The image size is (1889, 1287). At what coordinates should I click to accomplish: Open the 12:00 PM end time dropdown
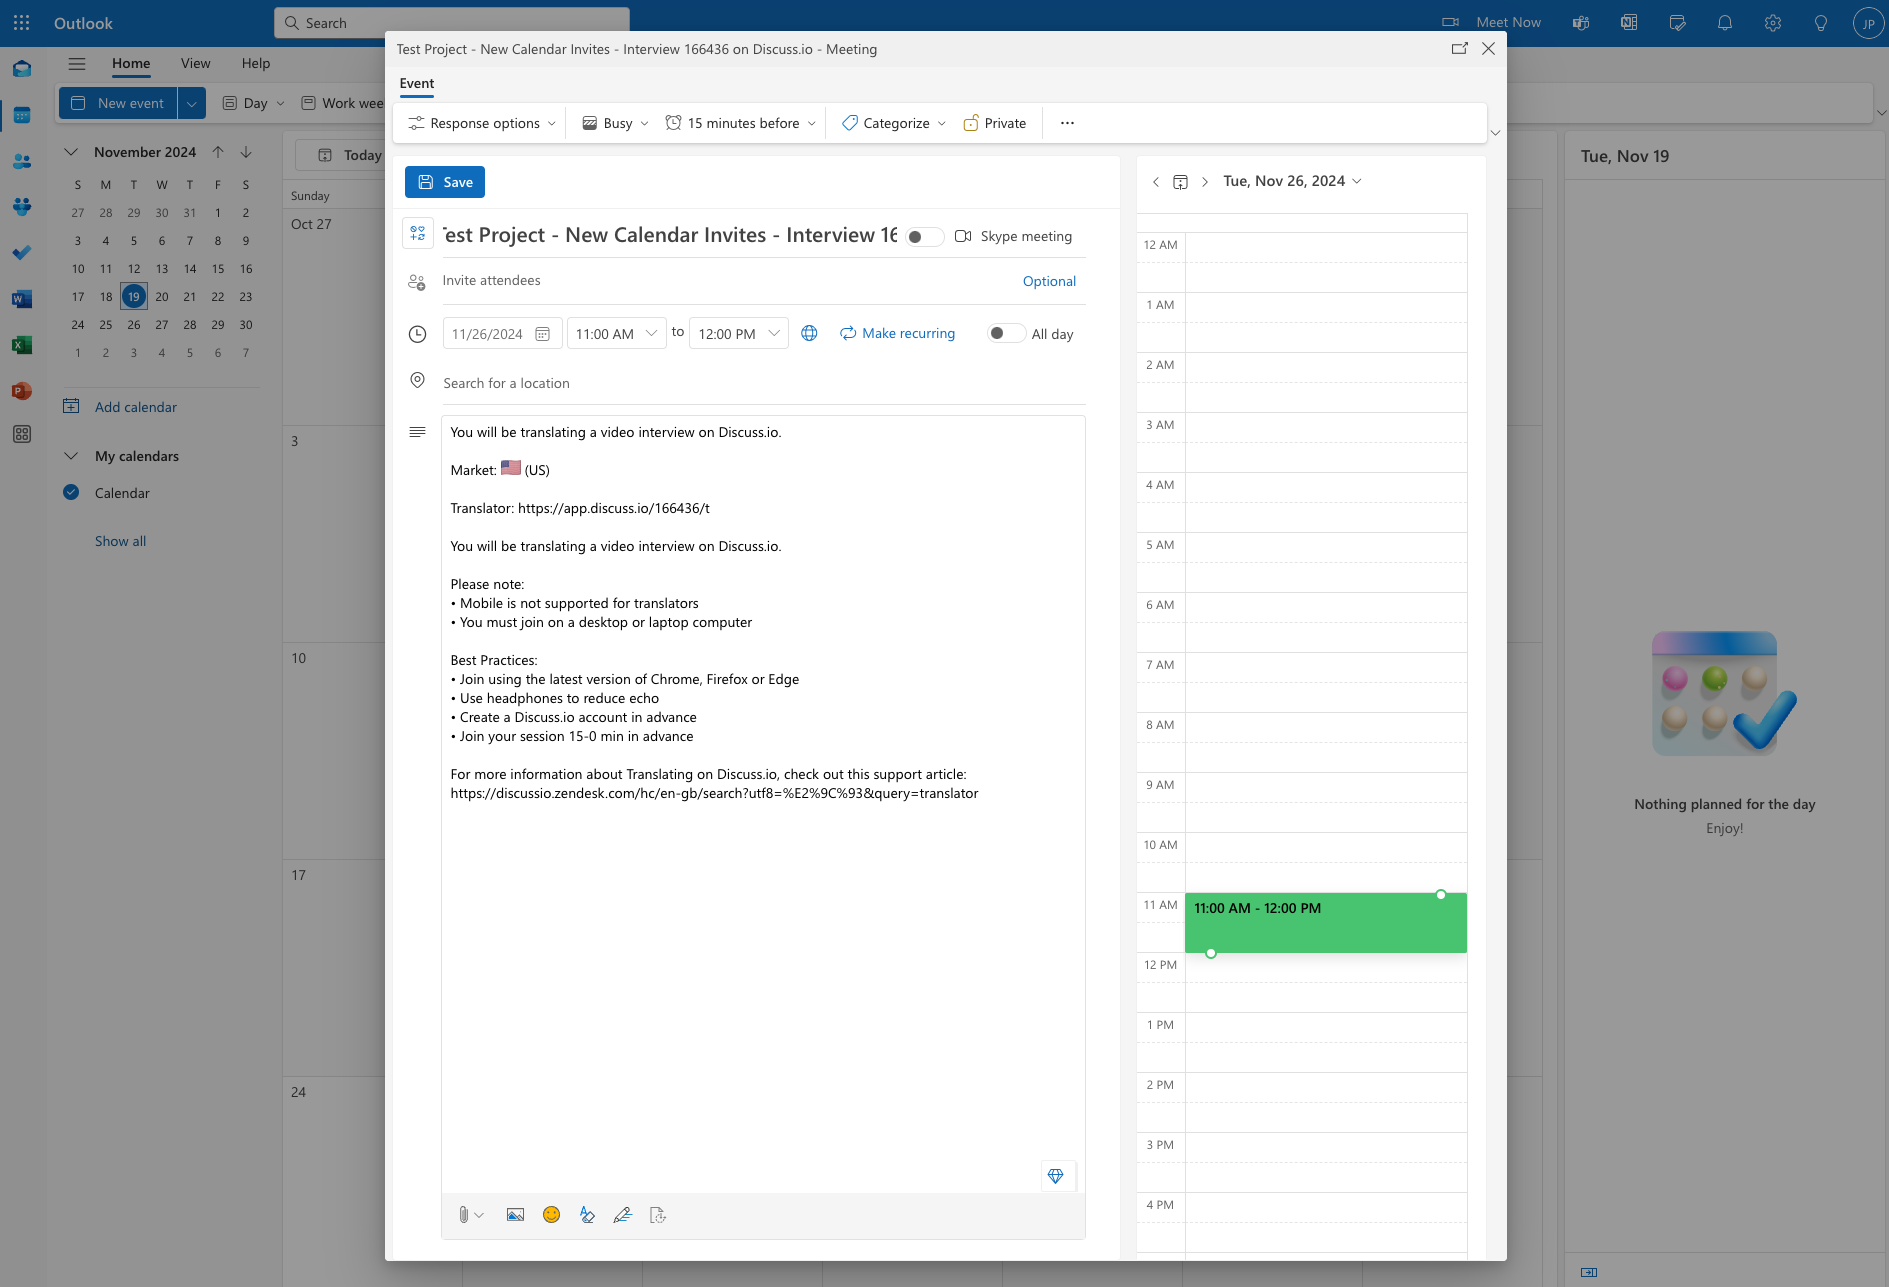coord(739,333)
